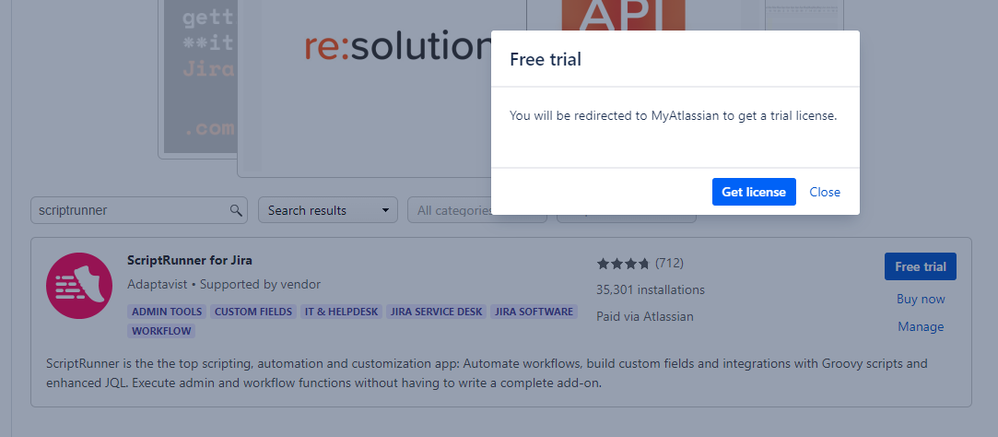Click the Free trial dialog title
This screenshot has width=998, height=437.
click(545, 60)
